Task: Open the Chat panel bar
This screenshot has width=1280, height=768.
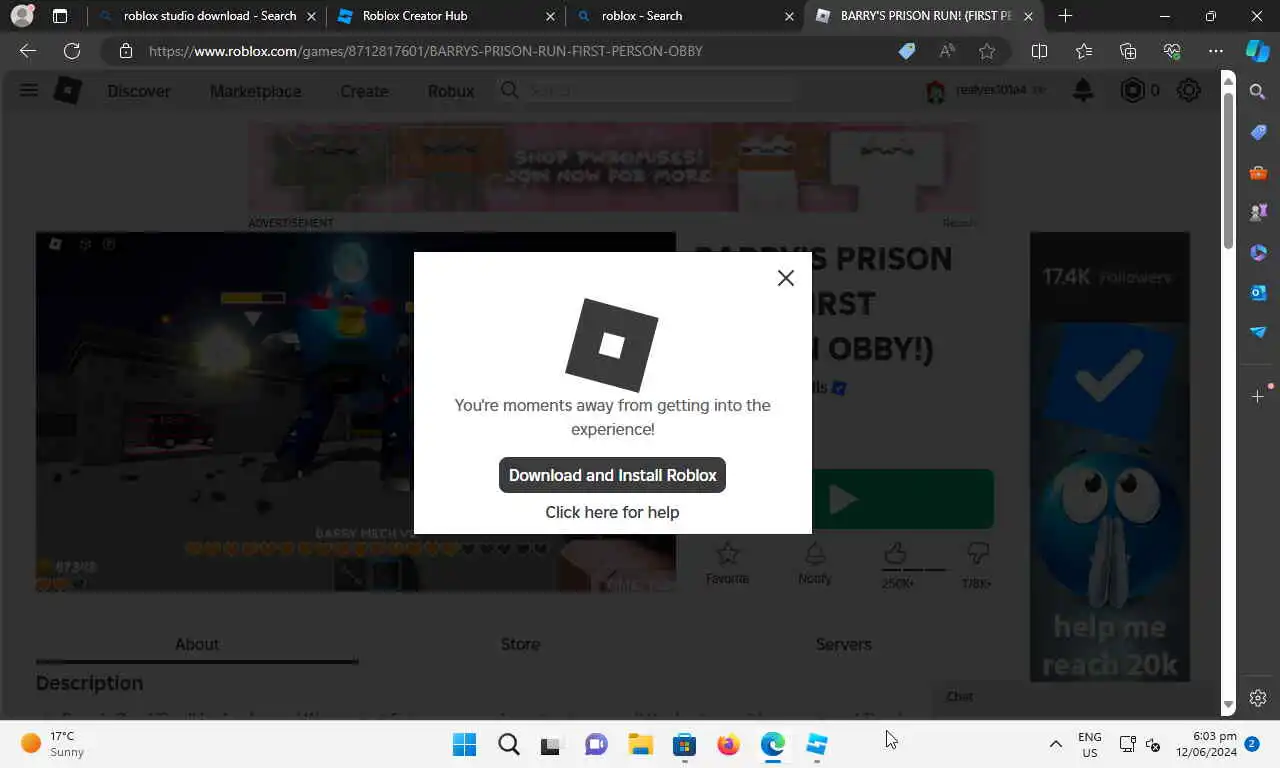Action: [x=1075, y=697]
